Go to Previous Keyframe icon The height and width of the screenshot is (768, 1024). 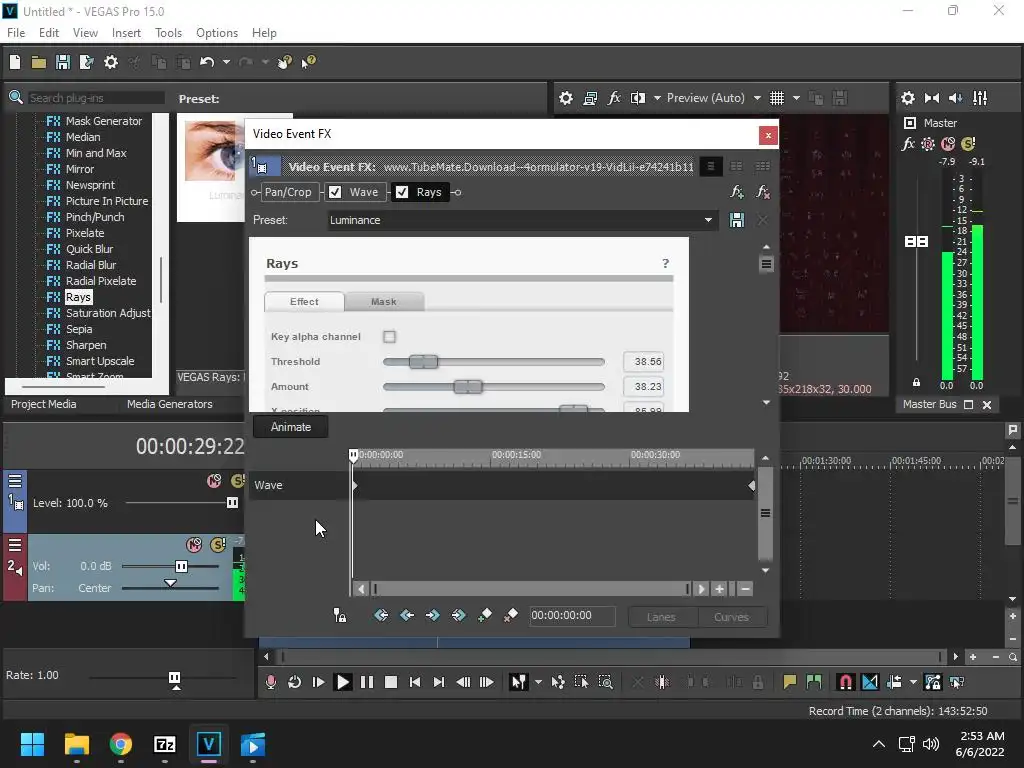(407, 615)
